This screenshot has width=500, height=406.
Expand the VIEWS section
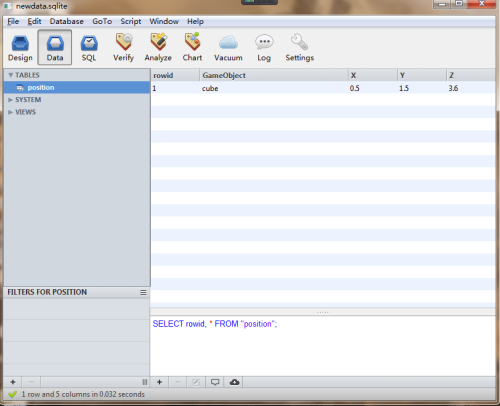[x=11, y=112]
